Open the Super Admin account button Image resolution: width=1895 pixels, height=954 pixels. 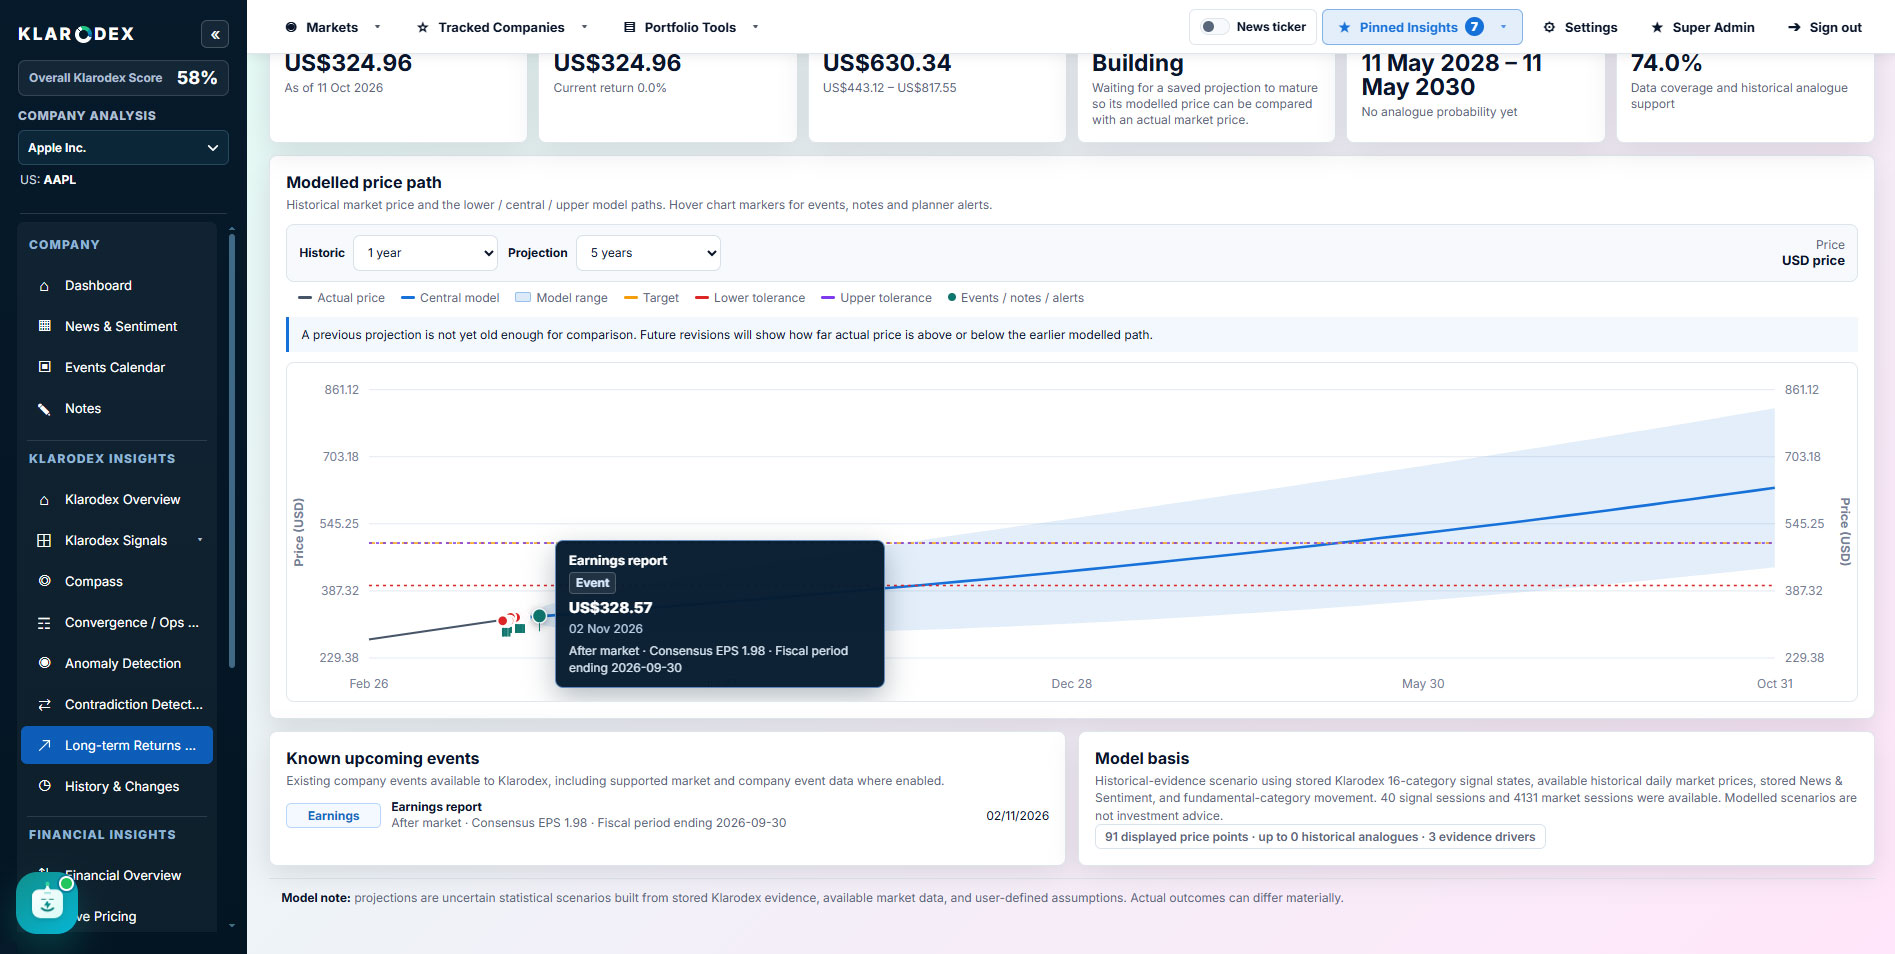click(1702, 27)
